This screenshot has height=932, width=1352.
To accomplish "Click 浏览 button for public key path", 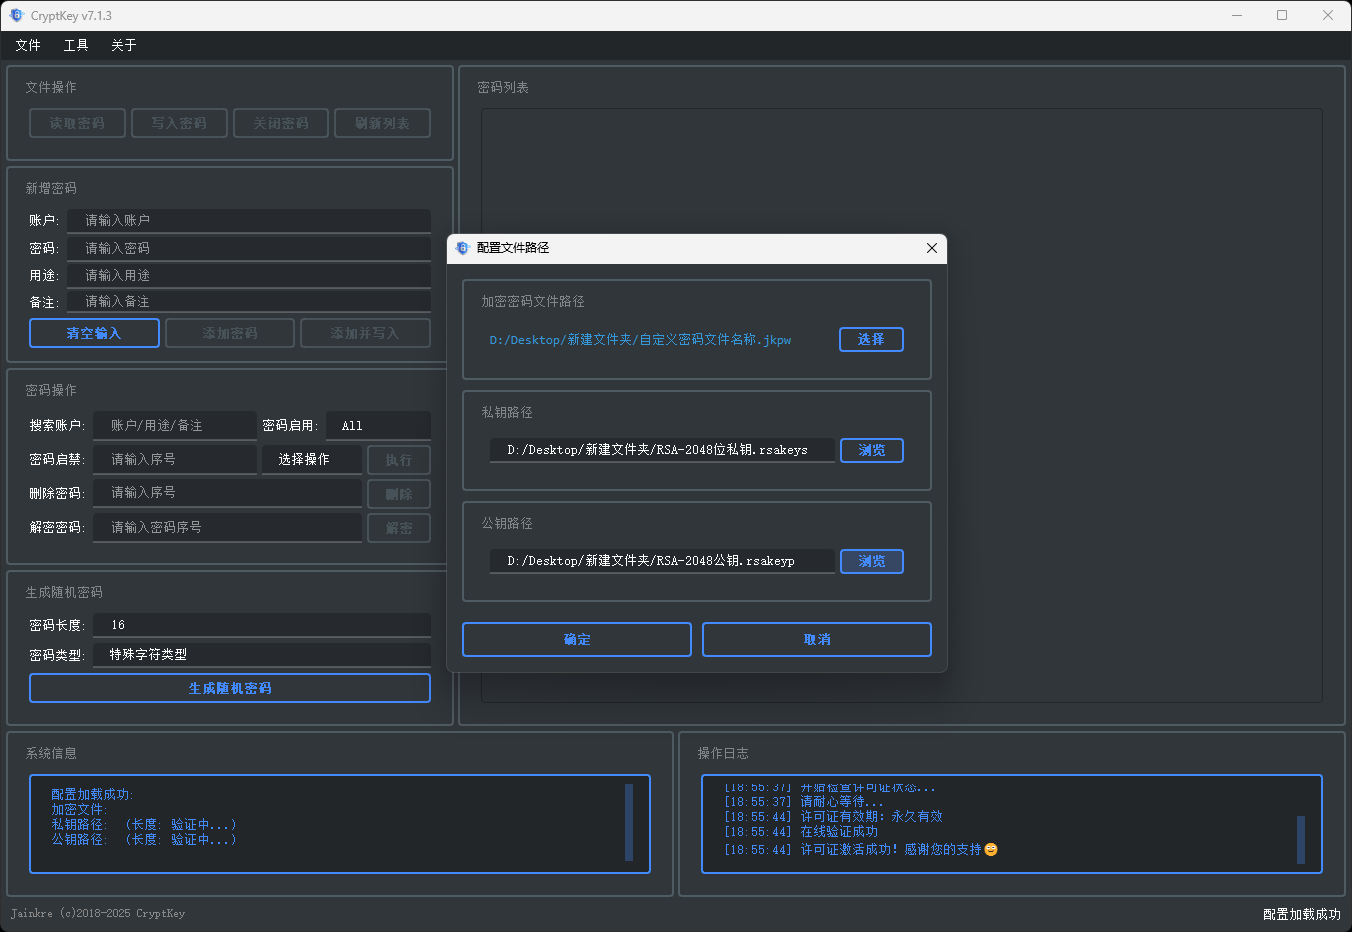I will tap(871, 561).
